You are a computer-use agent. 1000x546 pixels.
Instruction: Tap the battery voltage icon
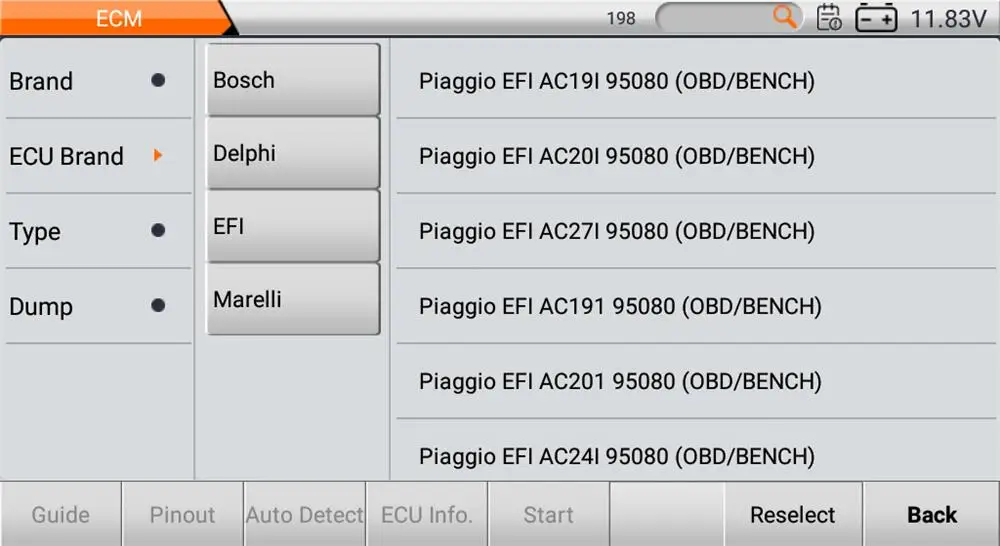(876, 18)
